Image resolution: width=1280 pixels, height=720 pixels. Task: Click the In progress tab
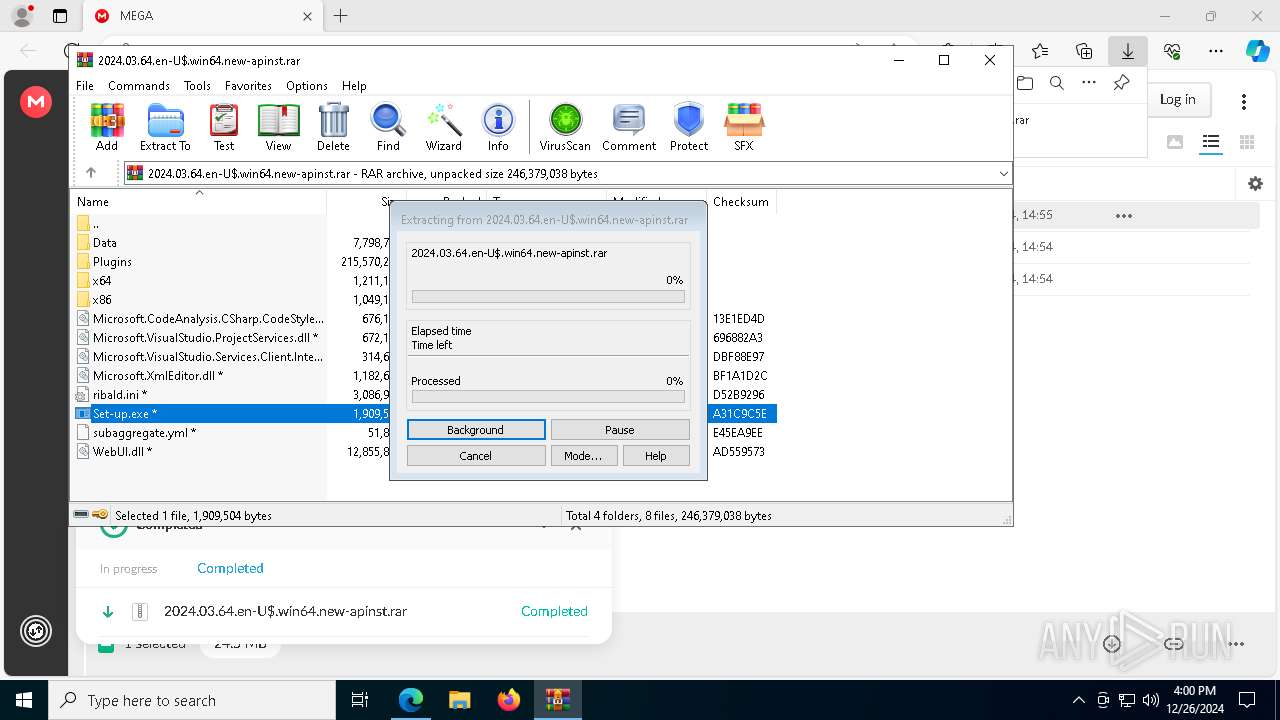(x=128, y=568)
